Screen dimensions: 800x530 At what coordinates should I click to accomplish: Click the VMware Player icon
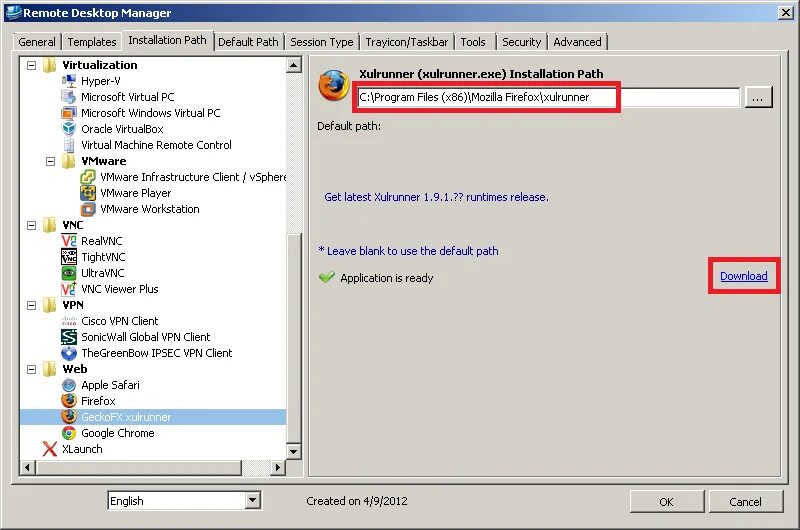[x=88, y=193]
